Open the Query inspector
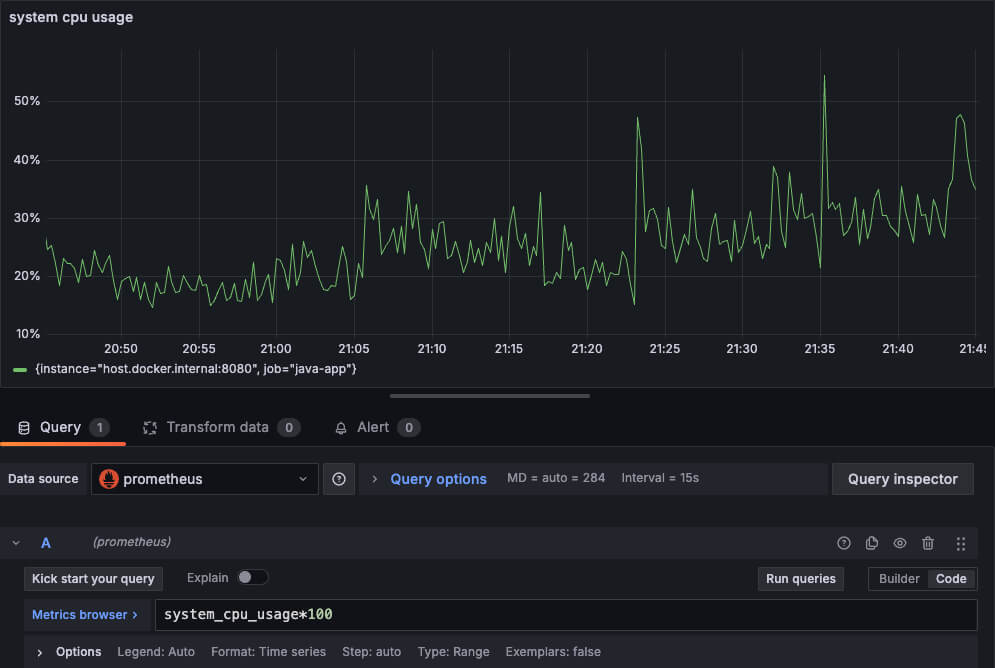995x668 pixels. (x=902, y=479)
